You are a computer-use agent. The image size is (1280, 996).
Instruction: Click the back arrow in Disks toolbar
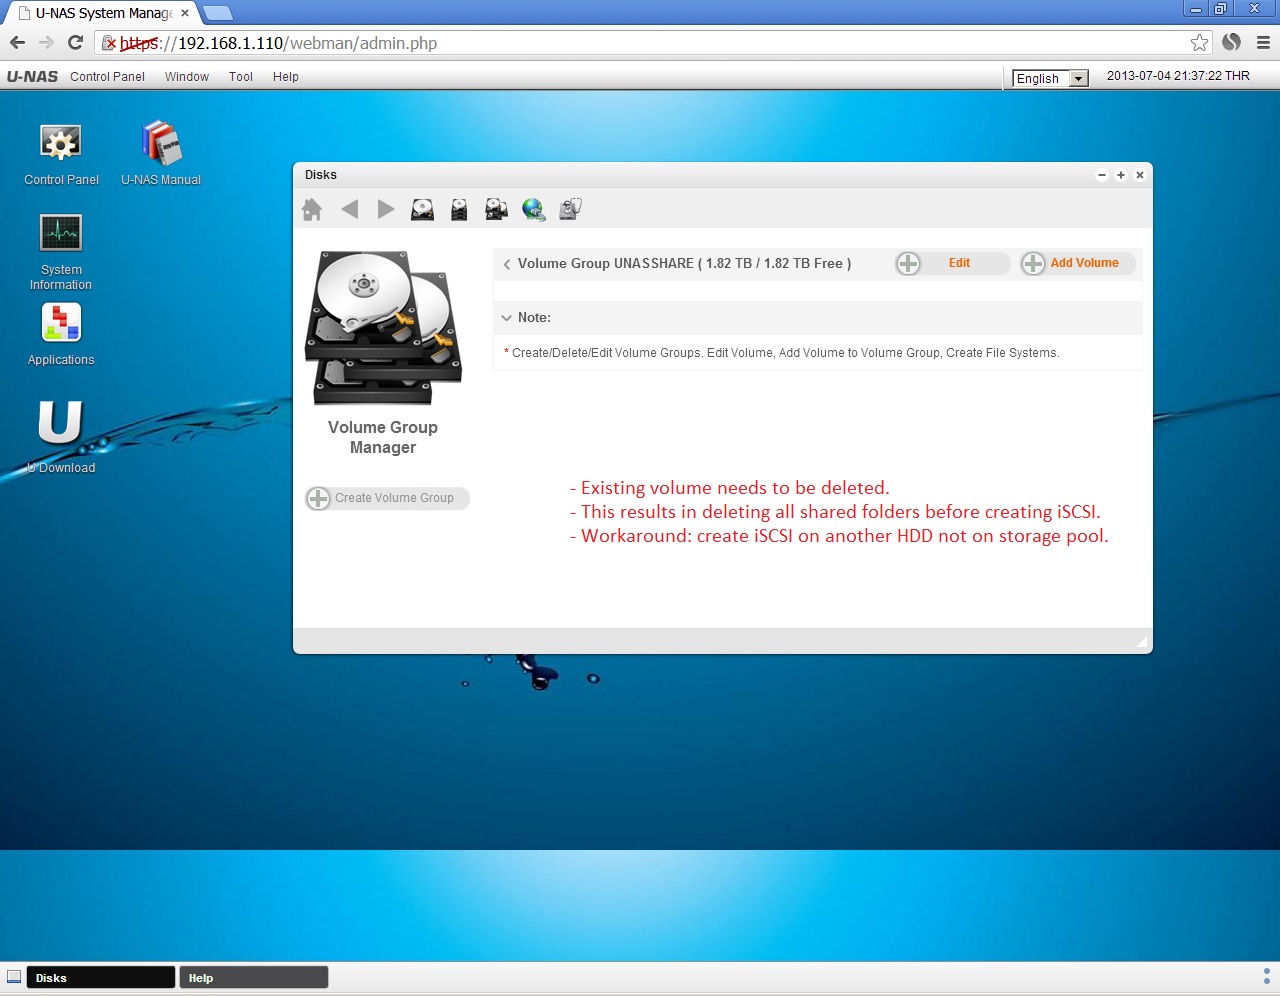tap(349, 209)
